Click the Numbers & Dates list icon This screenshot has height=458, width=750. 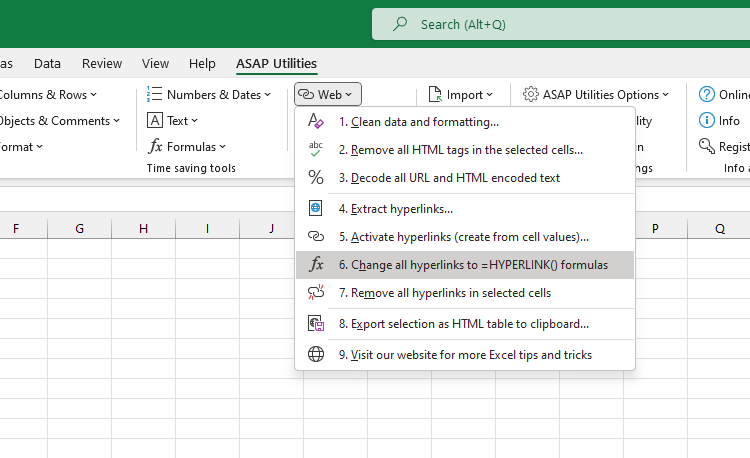coord(154,94)
